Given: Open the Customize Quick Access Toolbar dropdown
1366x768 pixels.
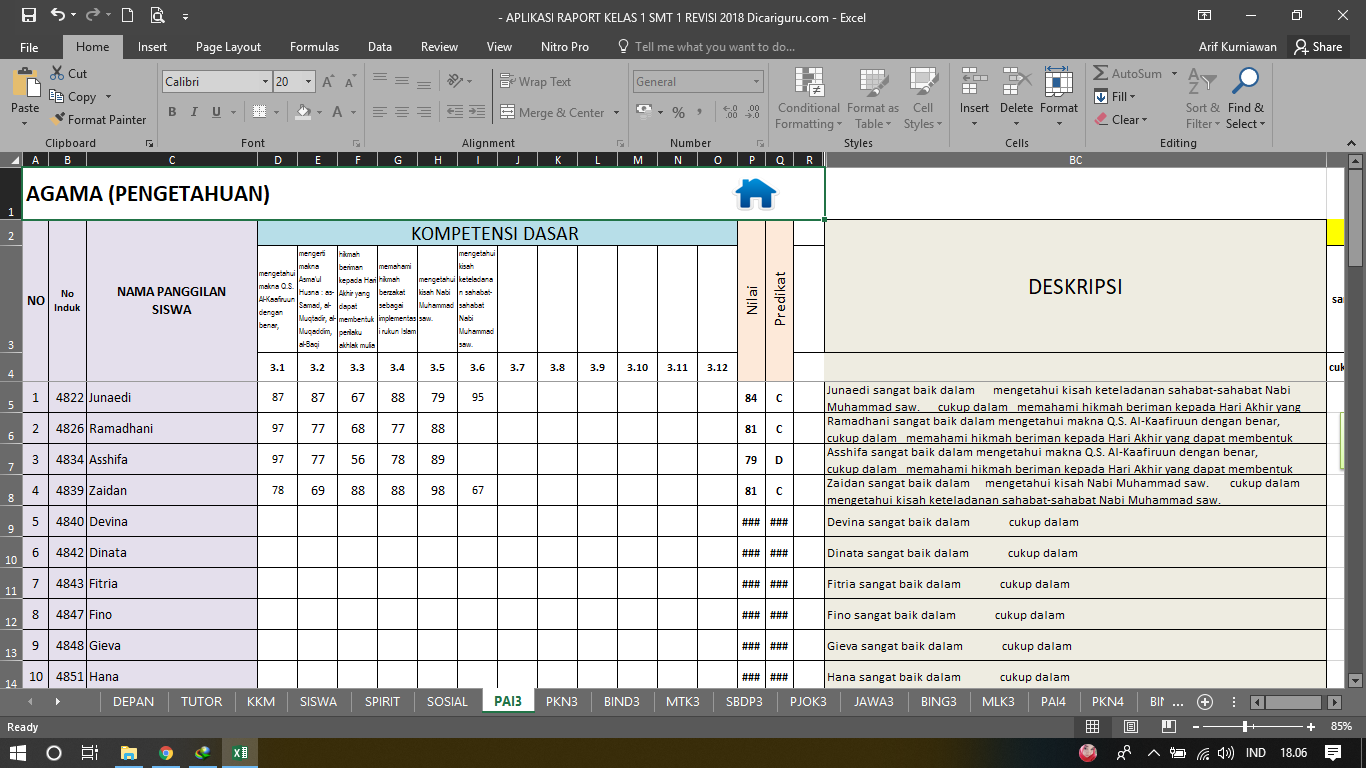Looking at the screenshot, I should 186,17.
